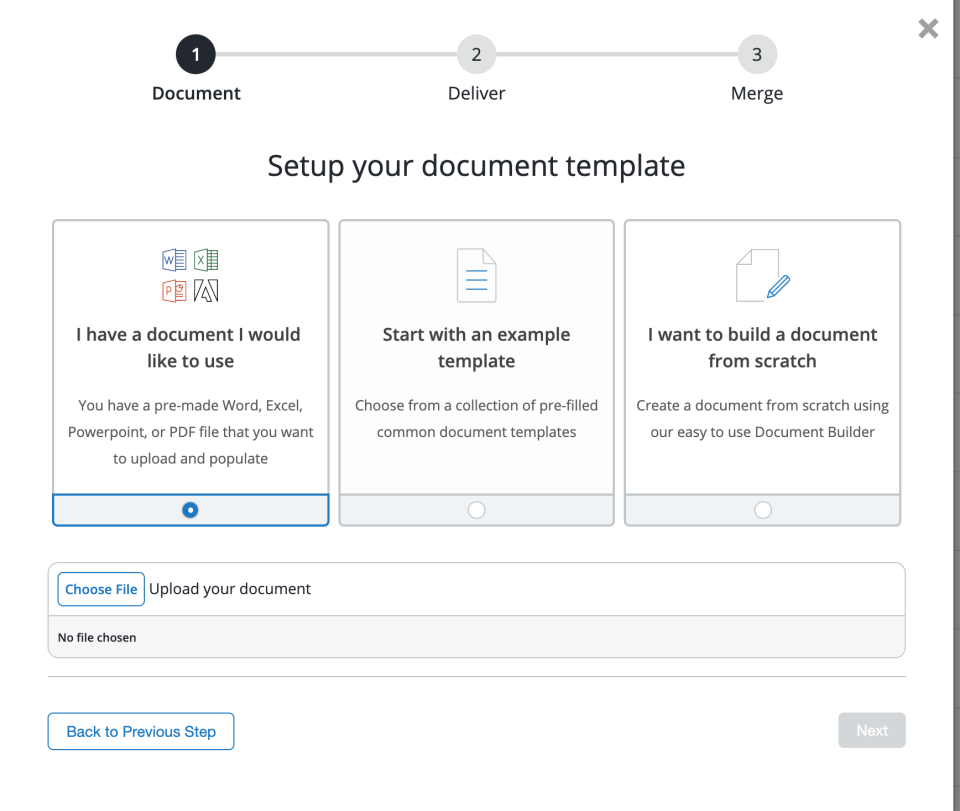Click the Document step label
The width and height of the screenshot is (960, 811).
(196, 93)
